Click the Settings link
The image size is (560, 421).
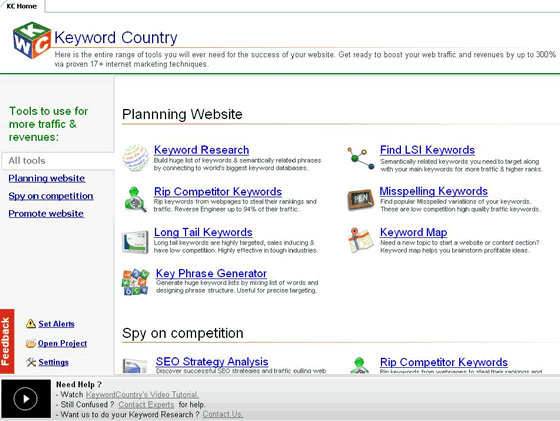coord(54,362)
